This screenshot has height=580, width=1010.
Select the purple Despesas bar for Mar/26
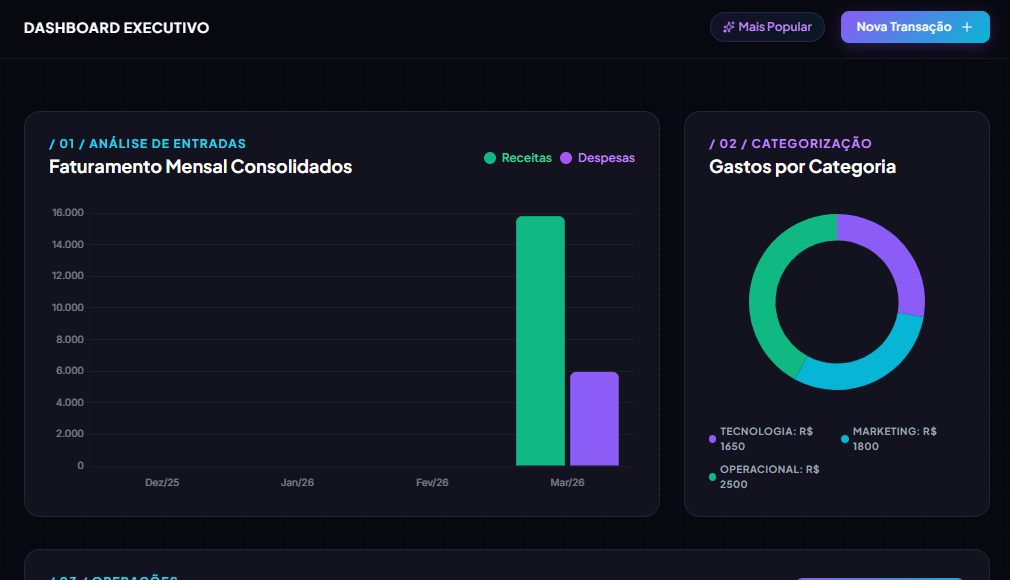(x=595, y=419)
